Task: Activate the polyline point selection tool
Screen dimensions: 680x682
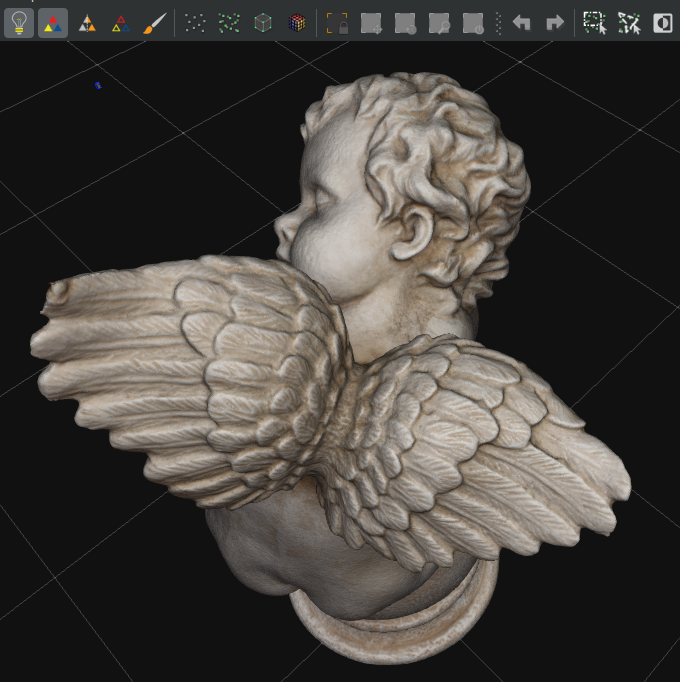Action: point(629,23)
